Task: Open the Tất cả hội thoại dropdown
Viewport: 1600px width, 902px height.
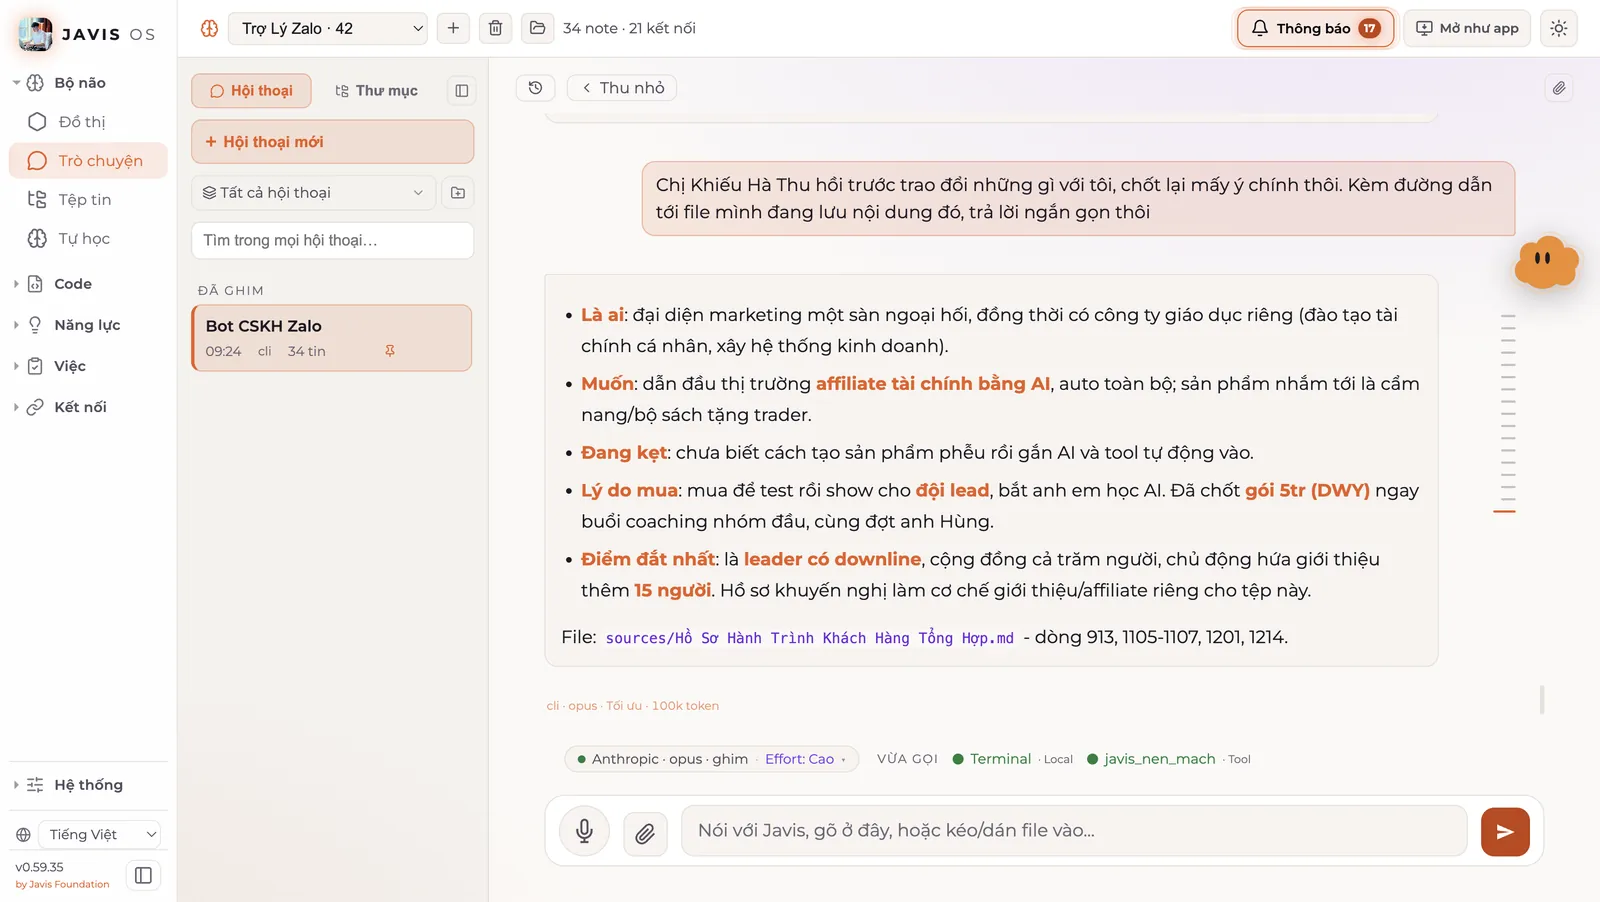Action: pyautogui.click(x=313, y=193)
